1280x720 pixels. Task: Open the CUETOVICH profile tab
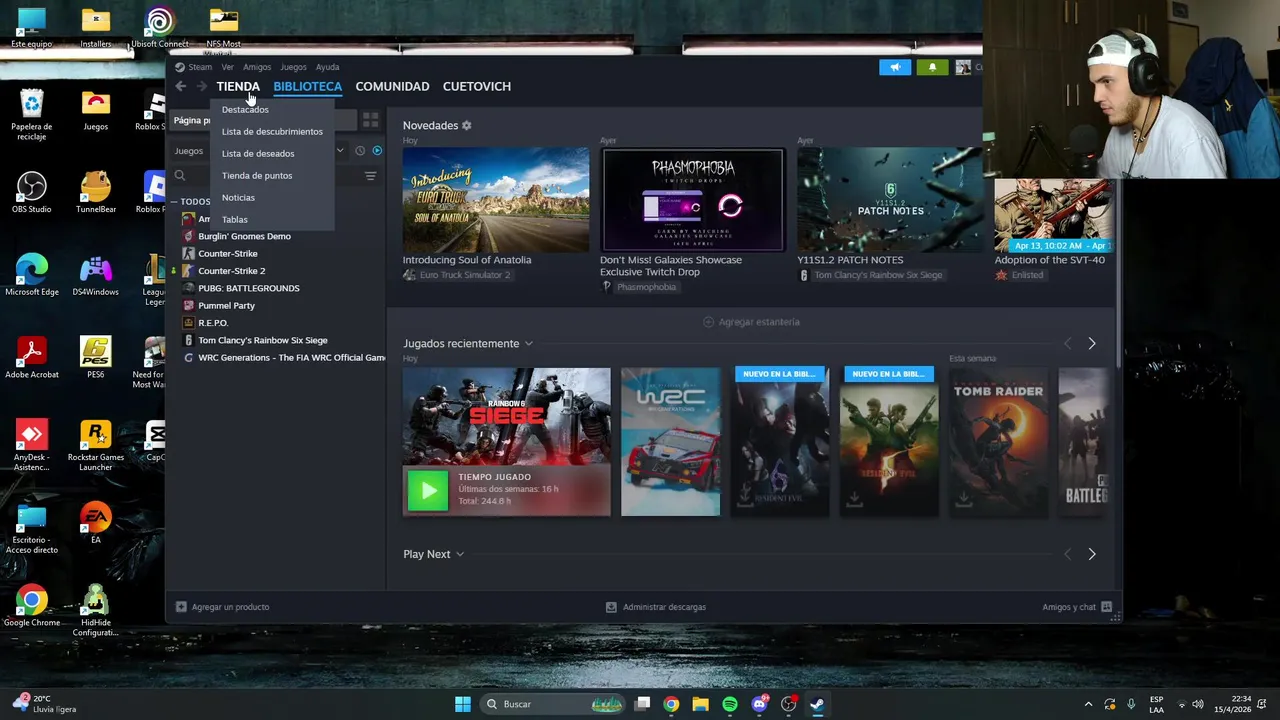point(477,87)
